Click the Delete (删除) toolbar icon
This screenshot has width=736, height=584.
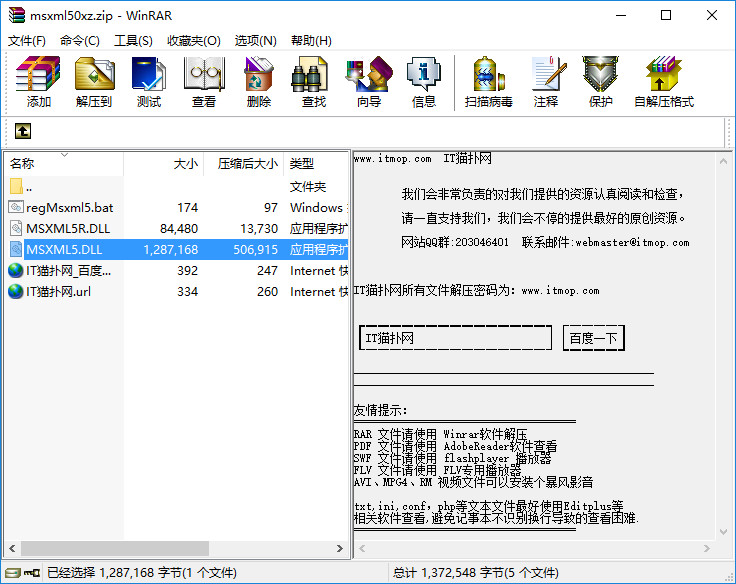(x=259, y=74)
